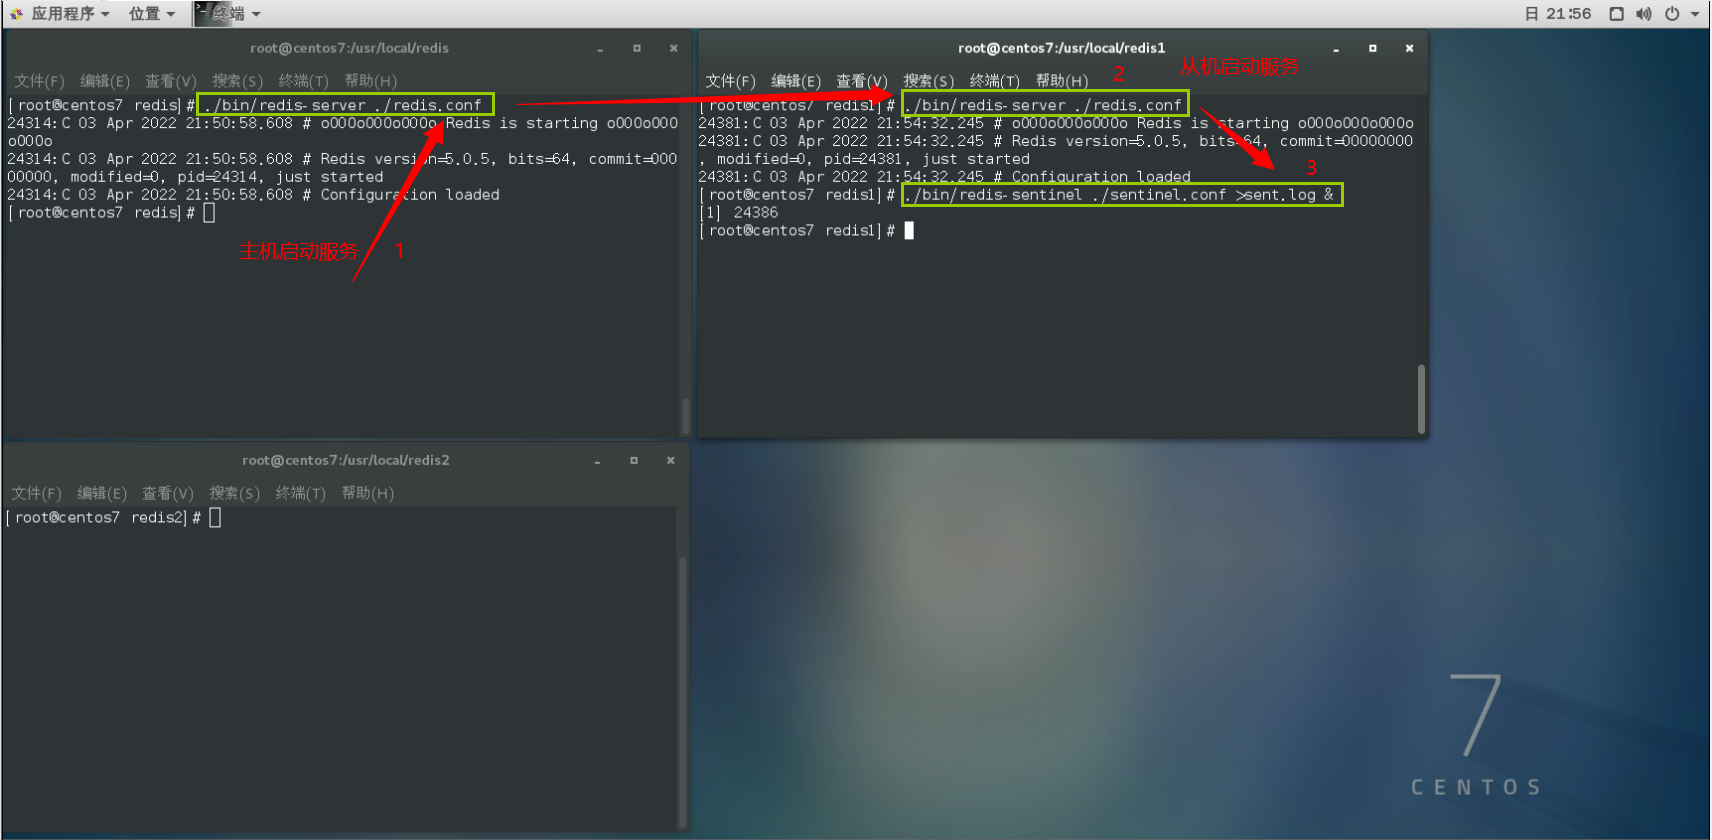This screenshot has width=1712, height=840.
Task: Click the last prompt cursor in redis terminal
Action: [x=209, y=213]
